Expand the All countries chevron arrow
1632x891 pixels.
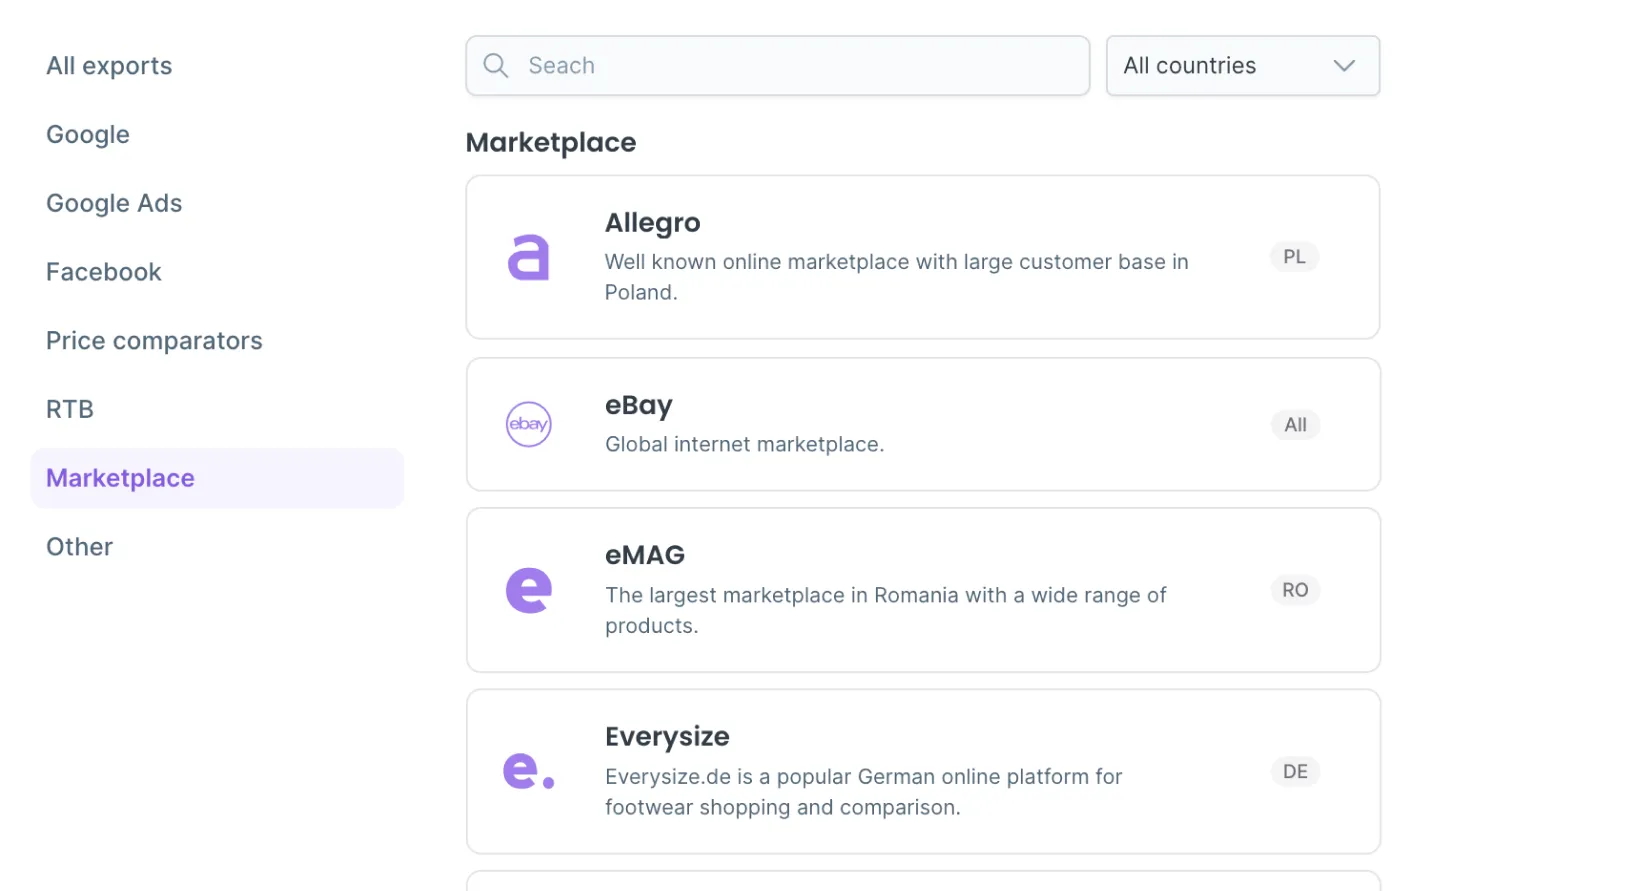(1344, 66)
